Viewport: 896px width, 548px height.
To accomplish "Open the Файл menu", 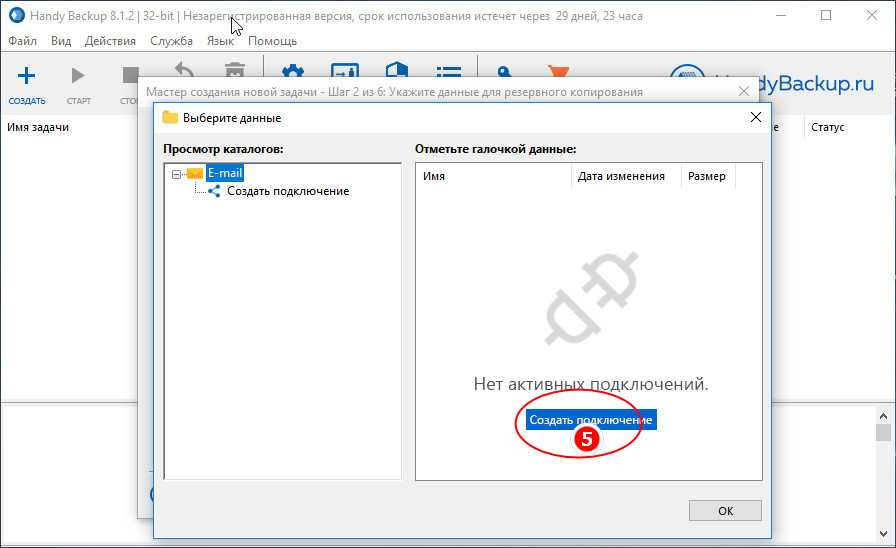I will 22,41.
